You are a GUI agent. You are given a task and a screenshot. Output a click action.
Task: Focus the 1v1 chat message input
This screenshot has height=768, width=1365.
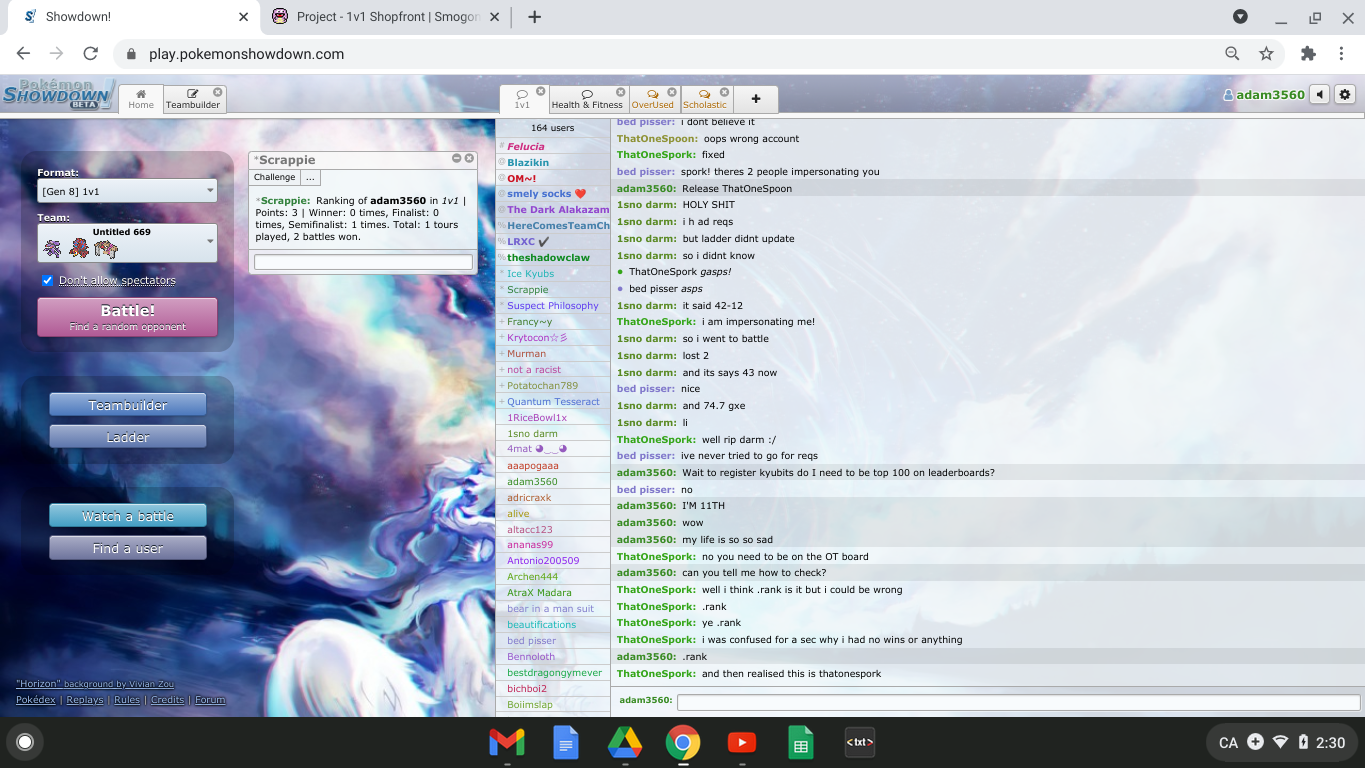click(1018, 702)
